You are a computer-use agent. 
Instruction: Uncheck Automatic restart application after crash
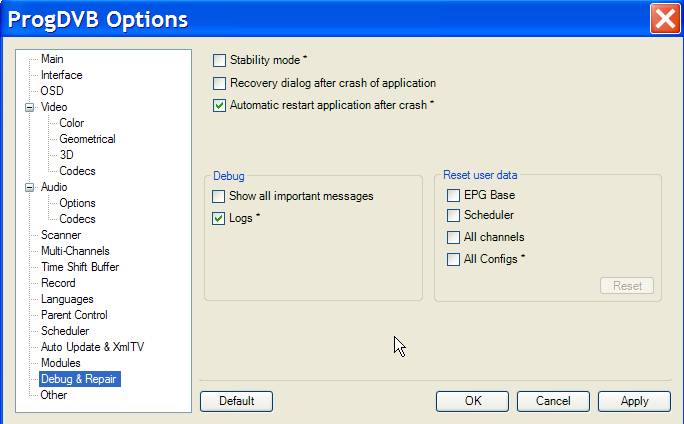click(x=219, y=106)
